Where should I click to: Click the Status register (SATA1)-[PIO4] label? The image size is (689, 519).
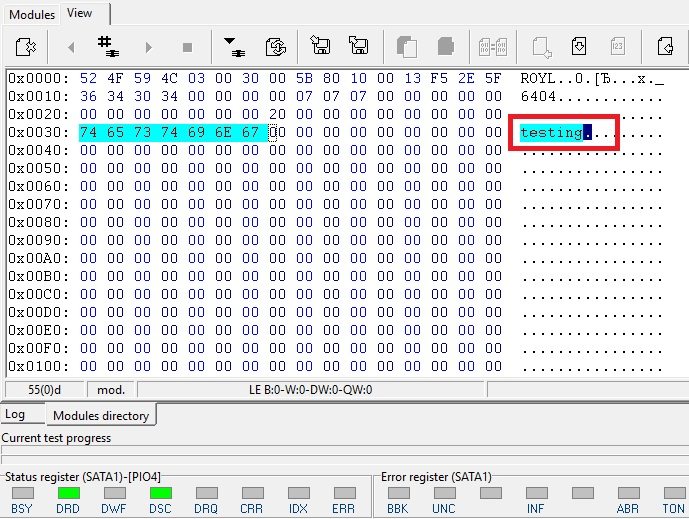click(83, 477)
